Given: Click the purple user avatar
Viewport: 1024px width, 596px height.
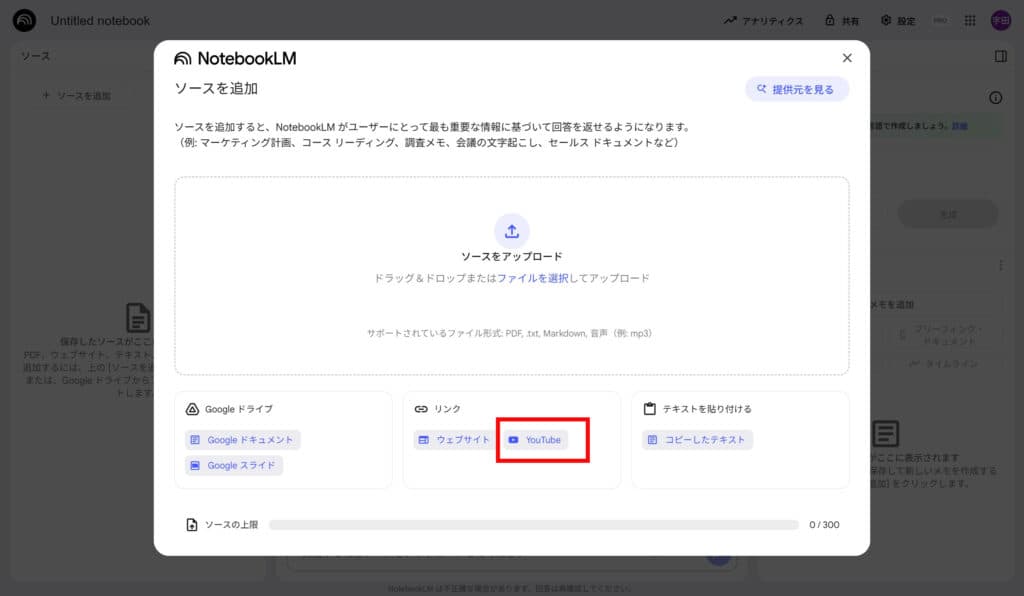Looking at the screenshot, I should pyautogui.click(x=1000, y=20).
